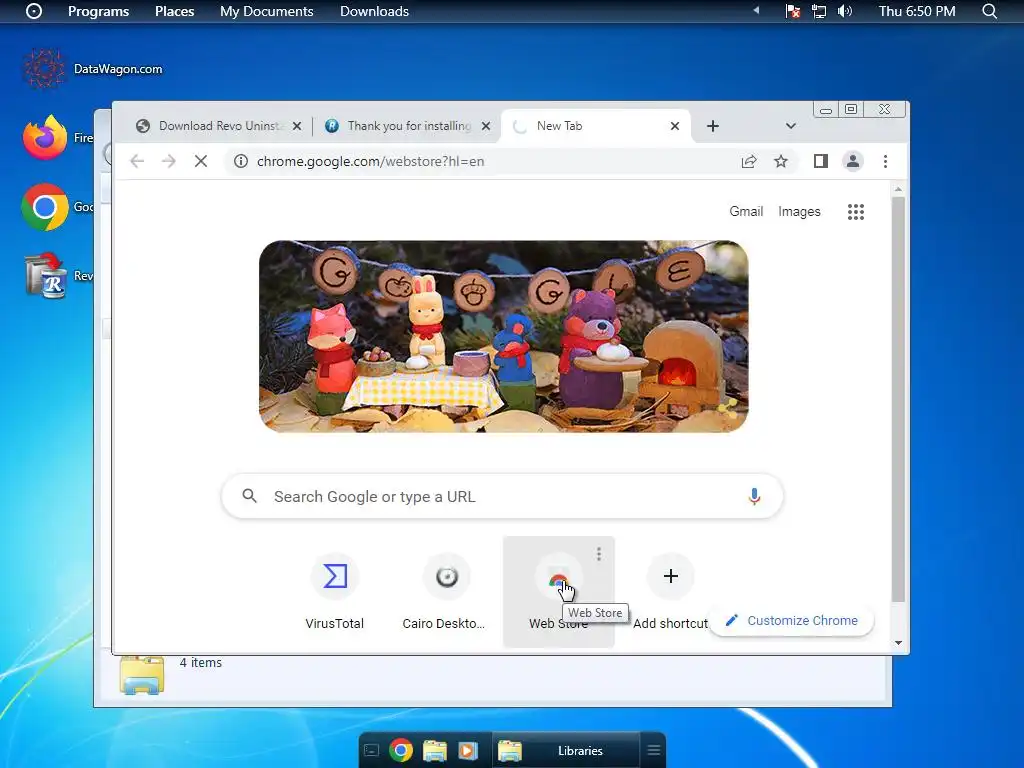
Task: Open the Chrome profile avatar
Action: (853, 161)
